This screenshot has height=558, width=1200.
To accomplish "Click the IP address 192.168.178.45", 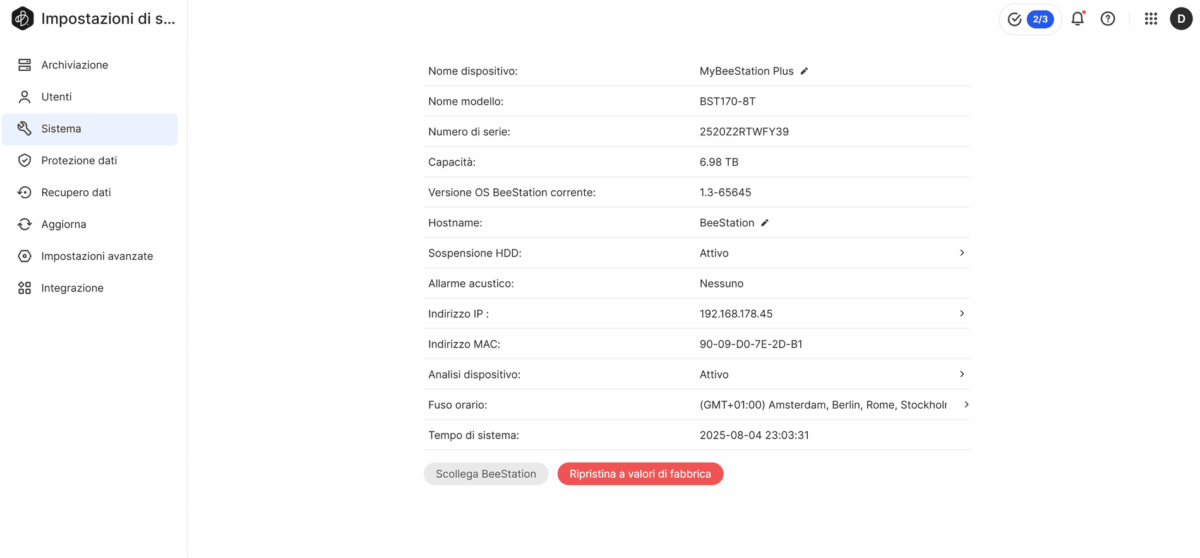I will pyautogui.click(x=736, y=313).
